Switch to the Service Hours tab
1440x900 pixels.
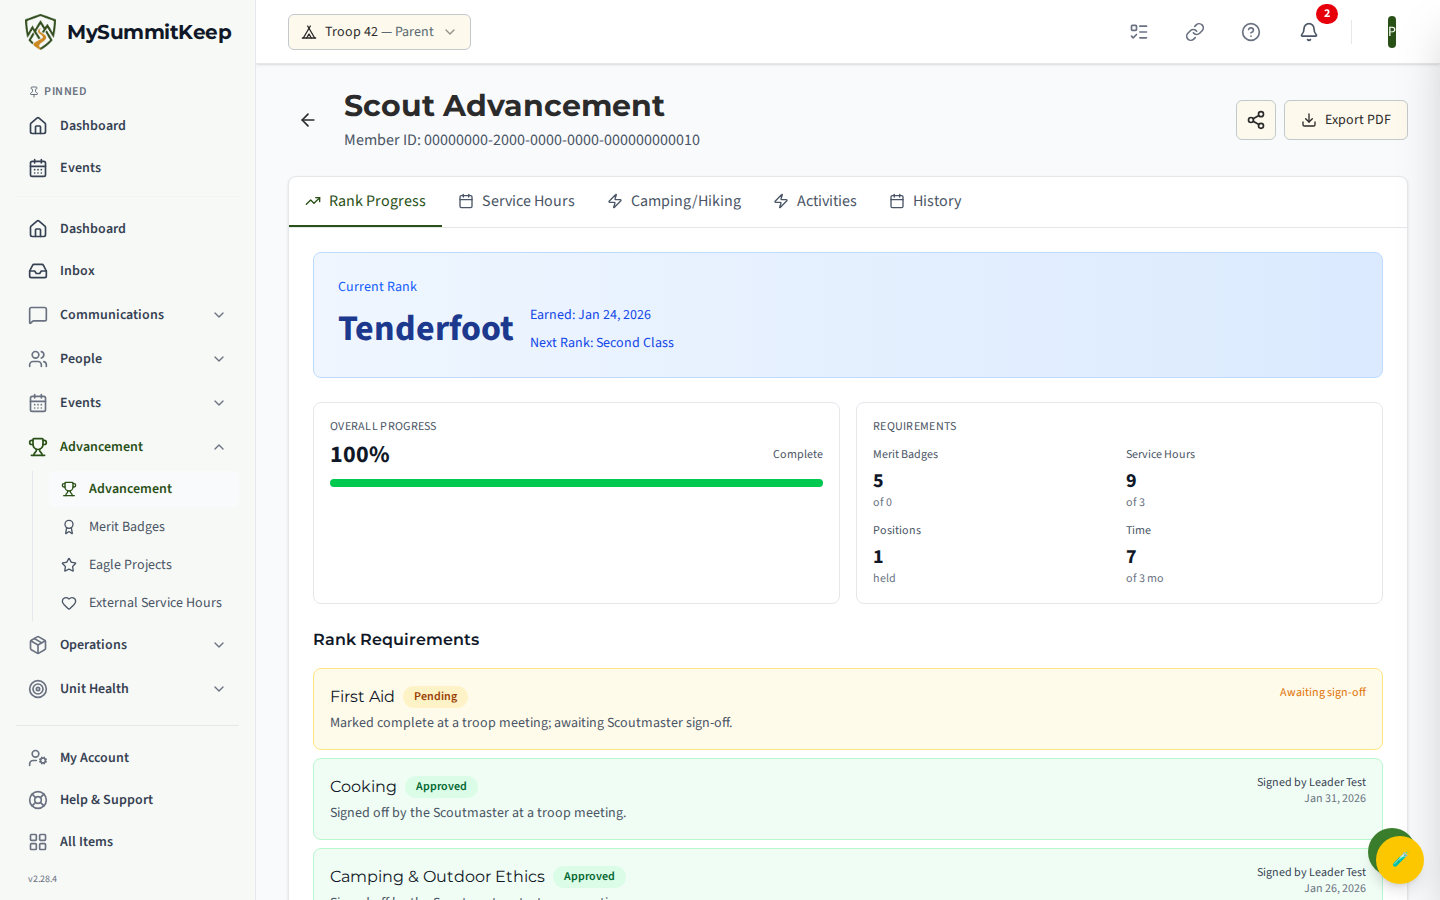click(x=517, y=201)
